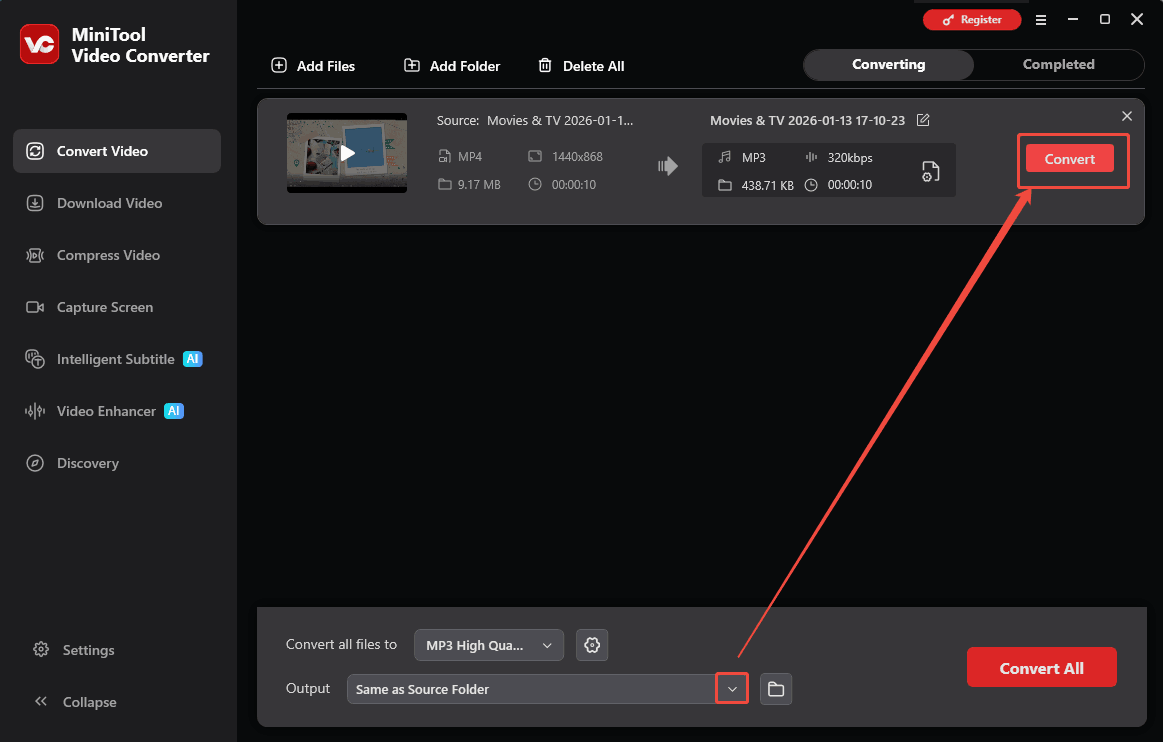The height and width of the screenshot is (742, 1163).
Task: Click the source duration 00:00:10 next to 9.17 MB
Action: coord(573,185)
